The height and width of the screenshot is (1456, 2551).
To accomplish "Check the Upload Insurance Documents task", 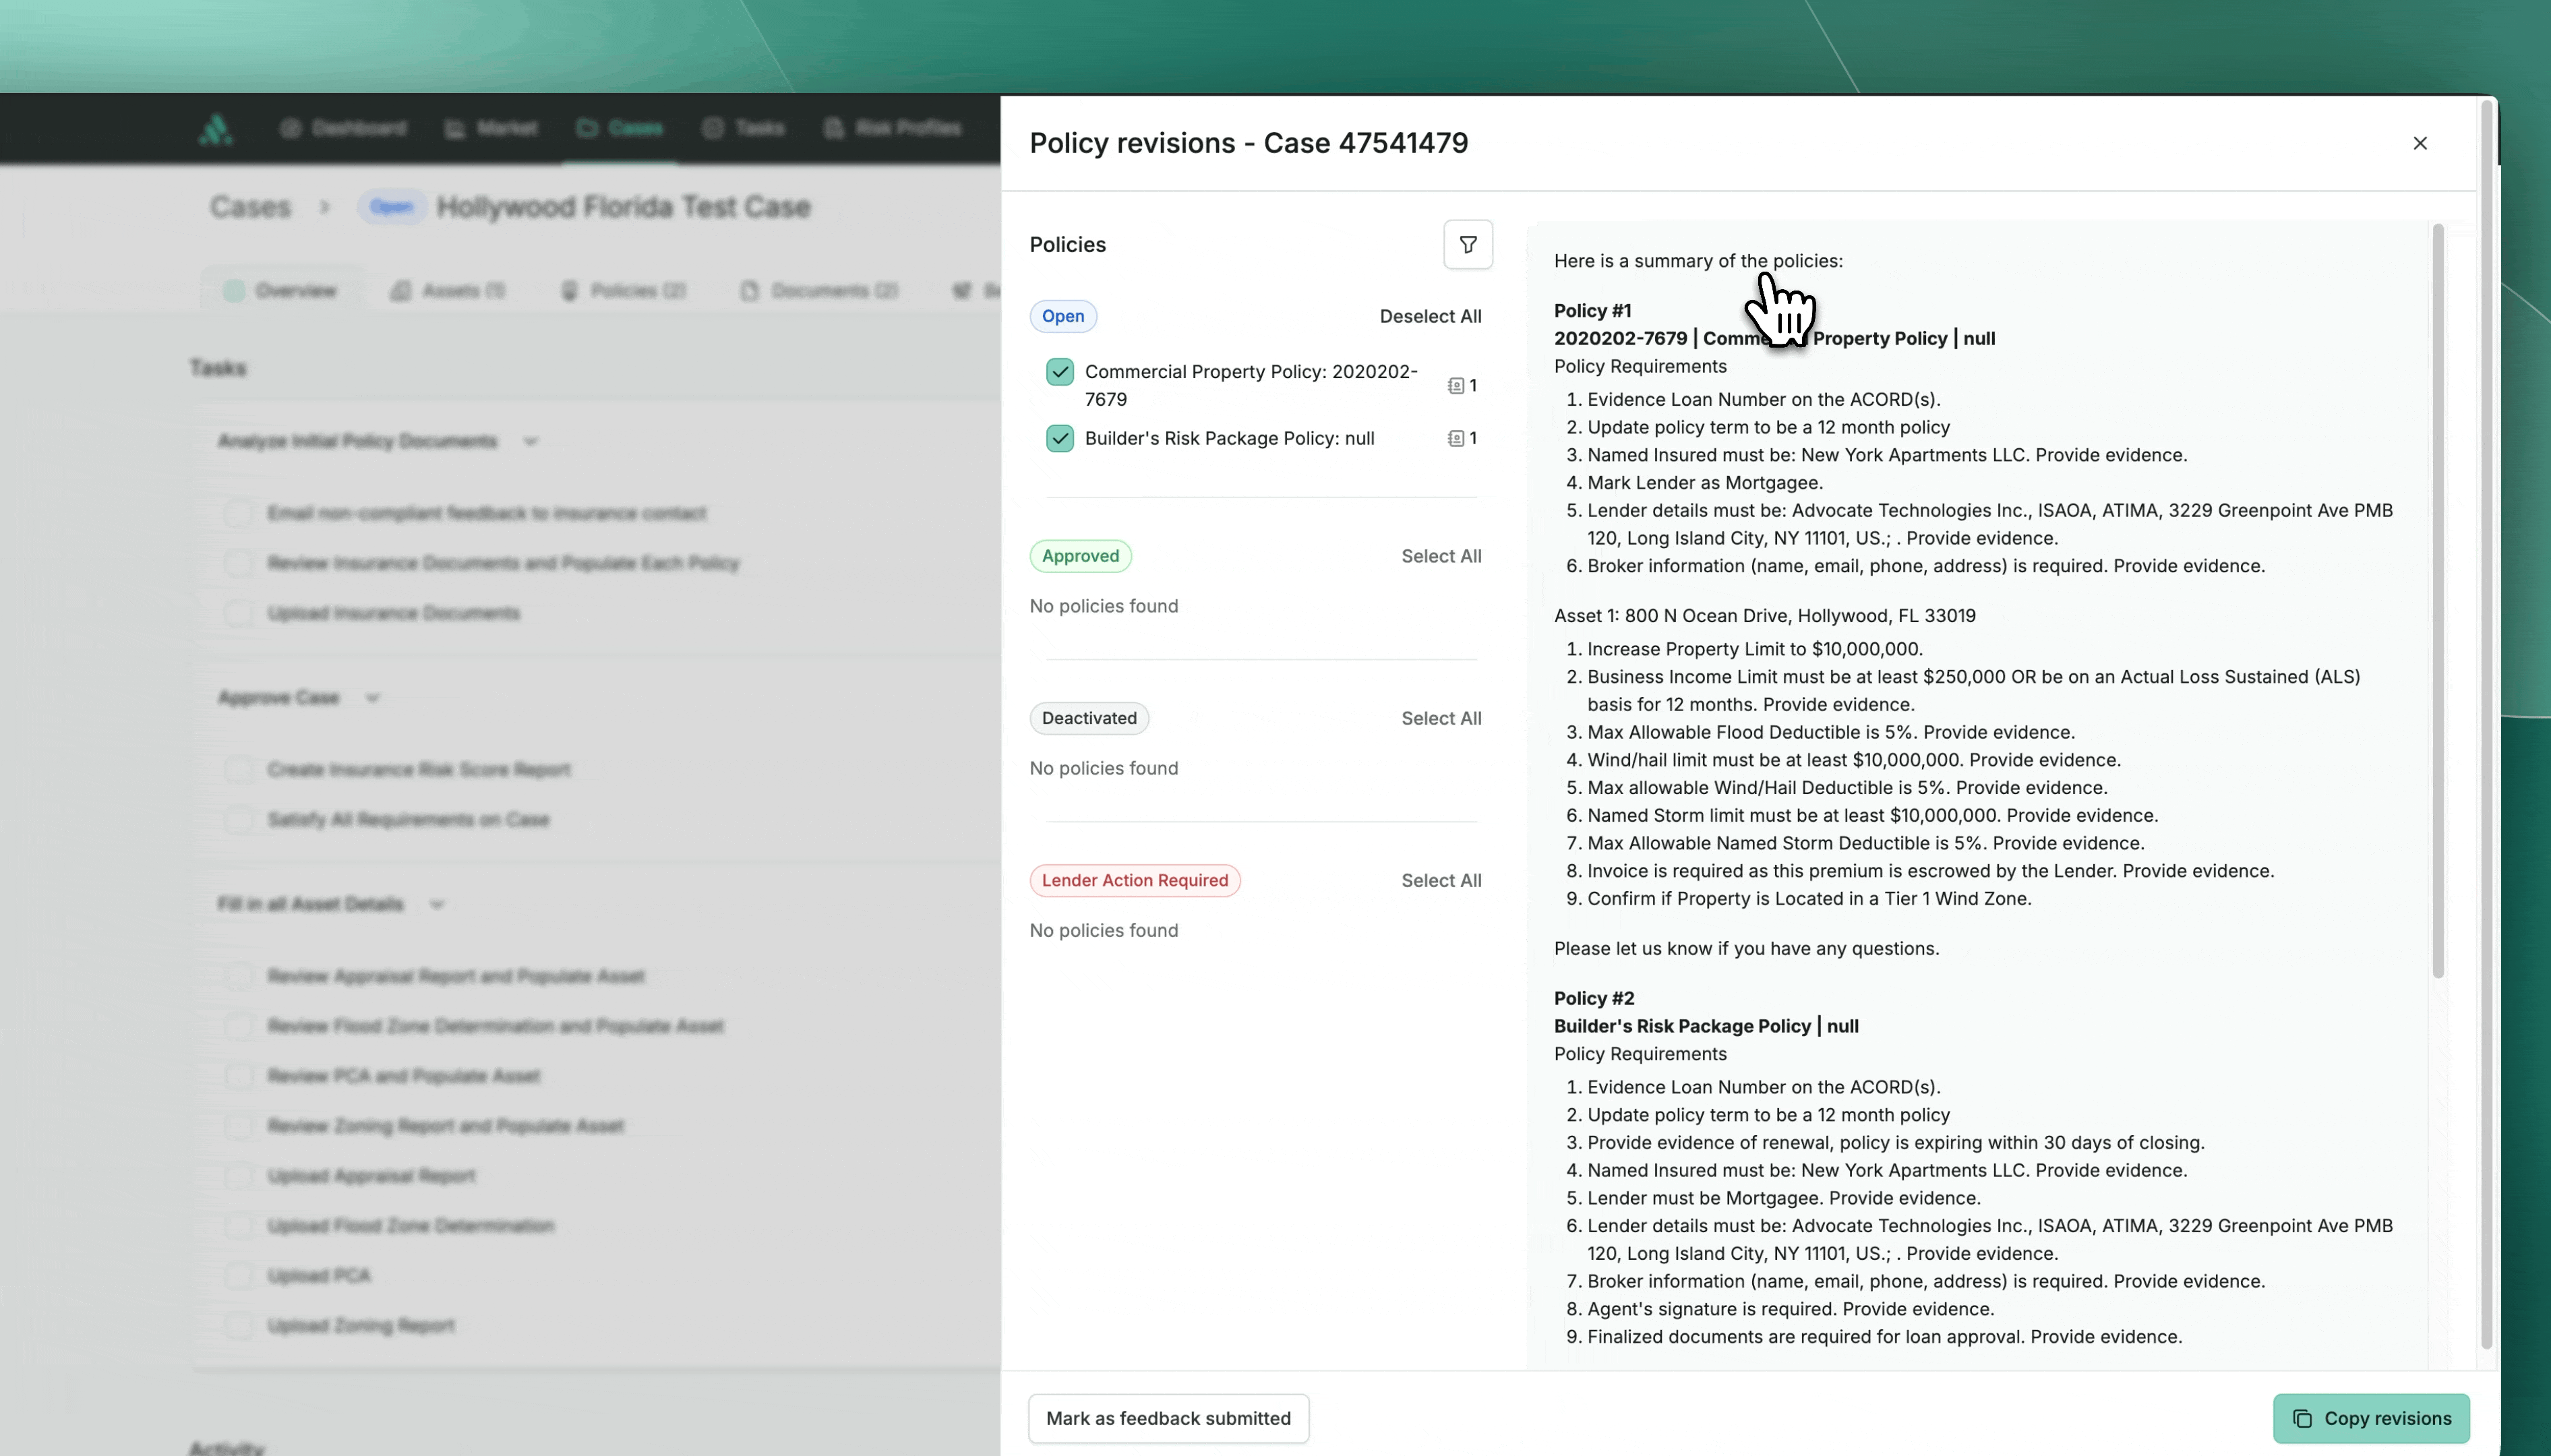I will [x=238, y=613].
